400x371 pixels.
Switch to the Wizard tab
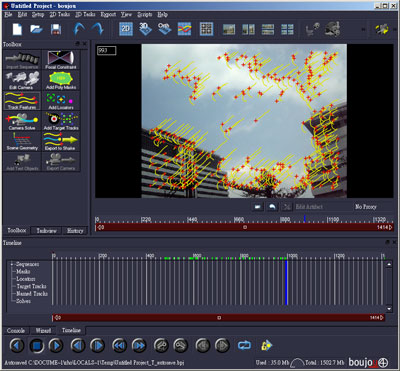43,331
